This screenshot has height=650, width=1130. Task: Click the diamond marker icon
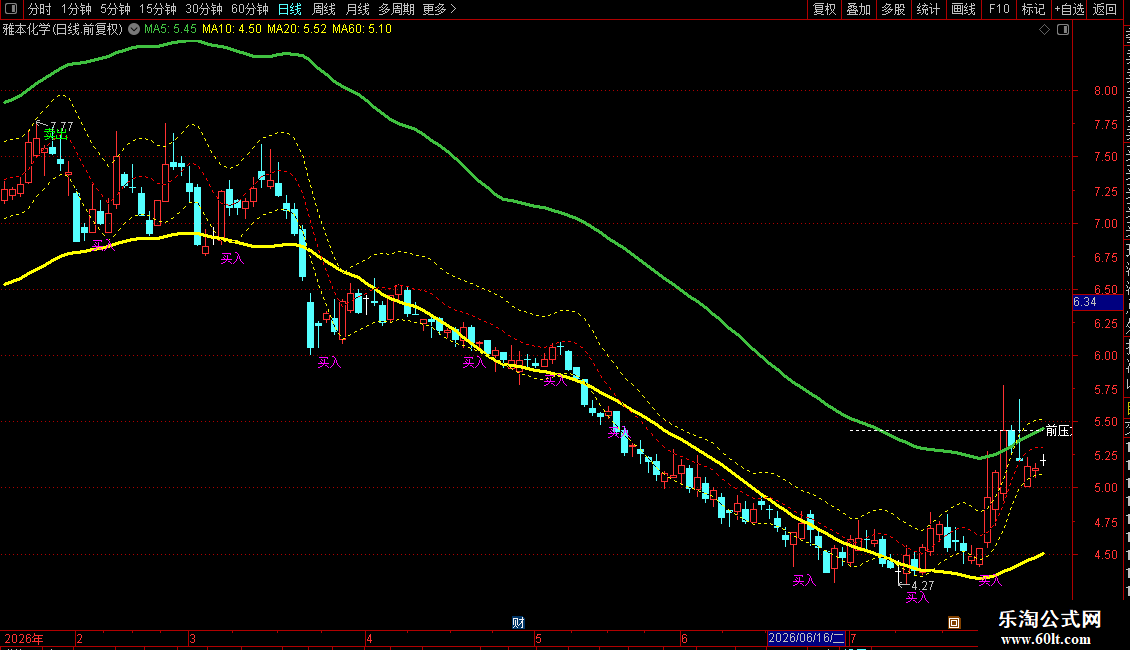click(x=1044, y=30)
